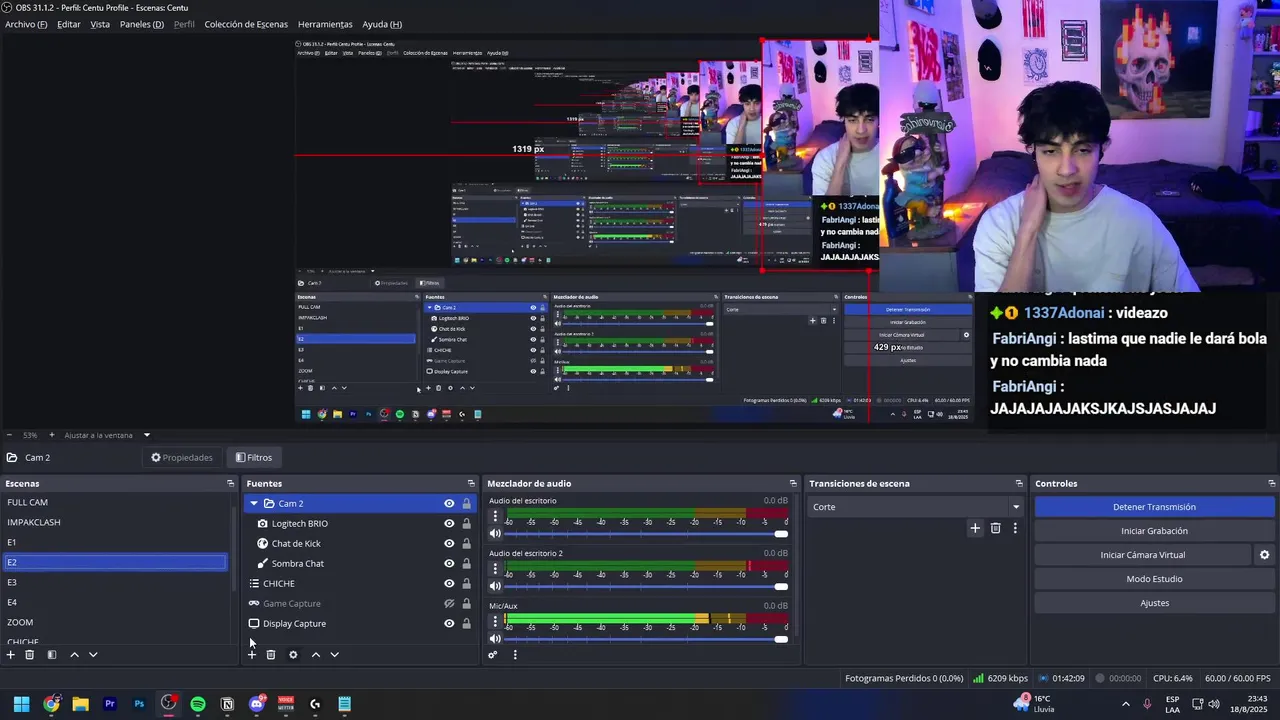Delete the selected scene using the trash icon
Screen dimensions: 1280x720
pos(29,655)
